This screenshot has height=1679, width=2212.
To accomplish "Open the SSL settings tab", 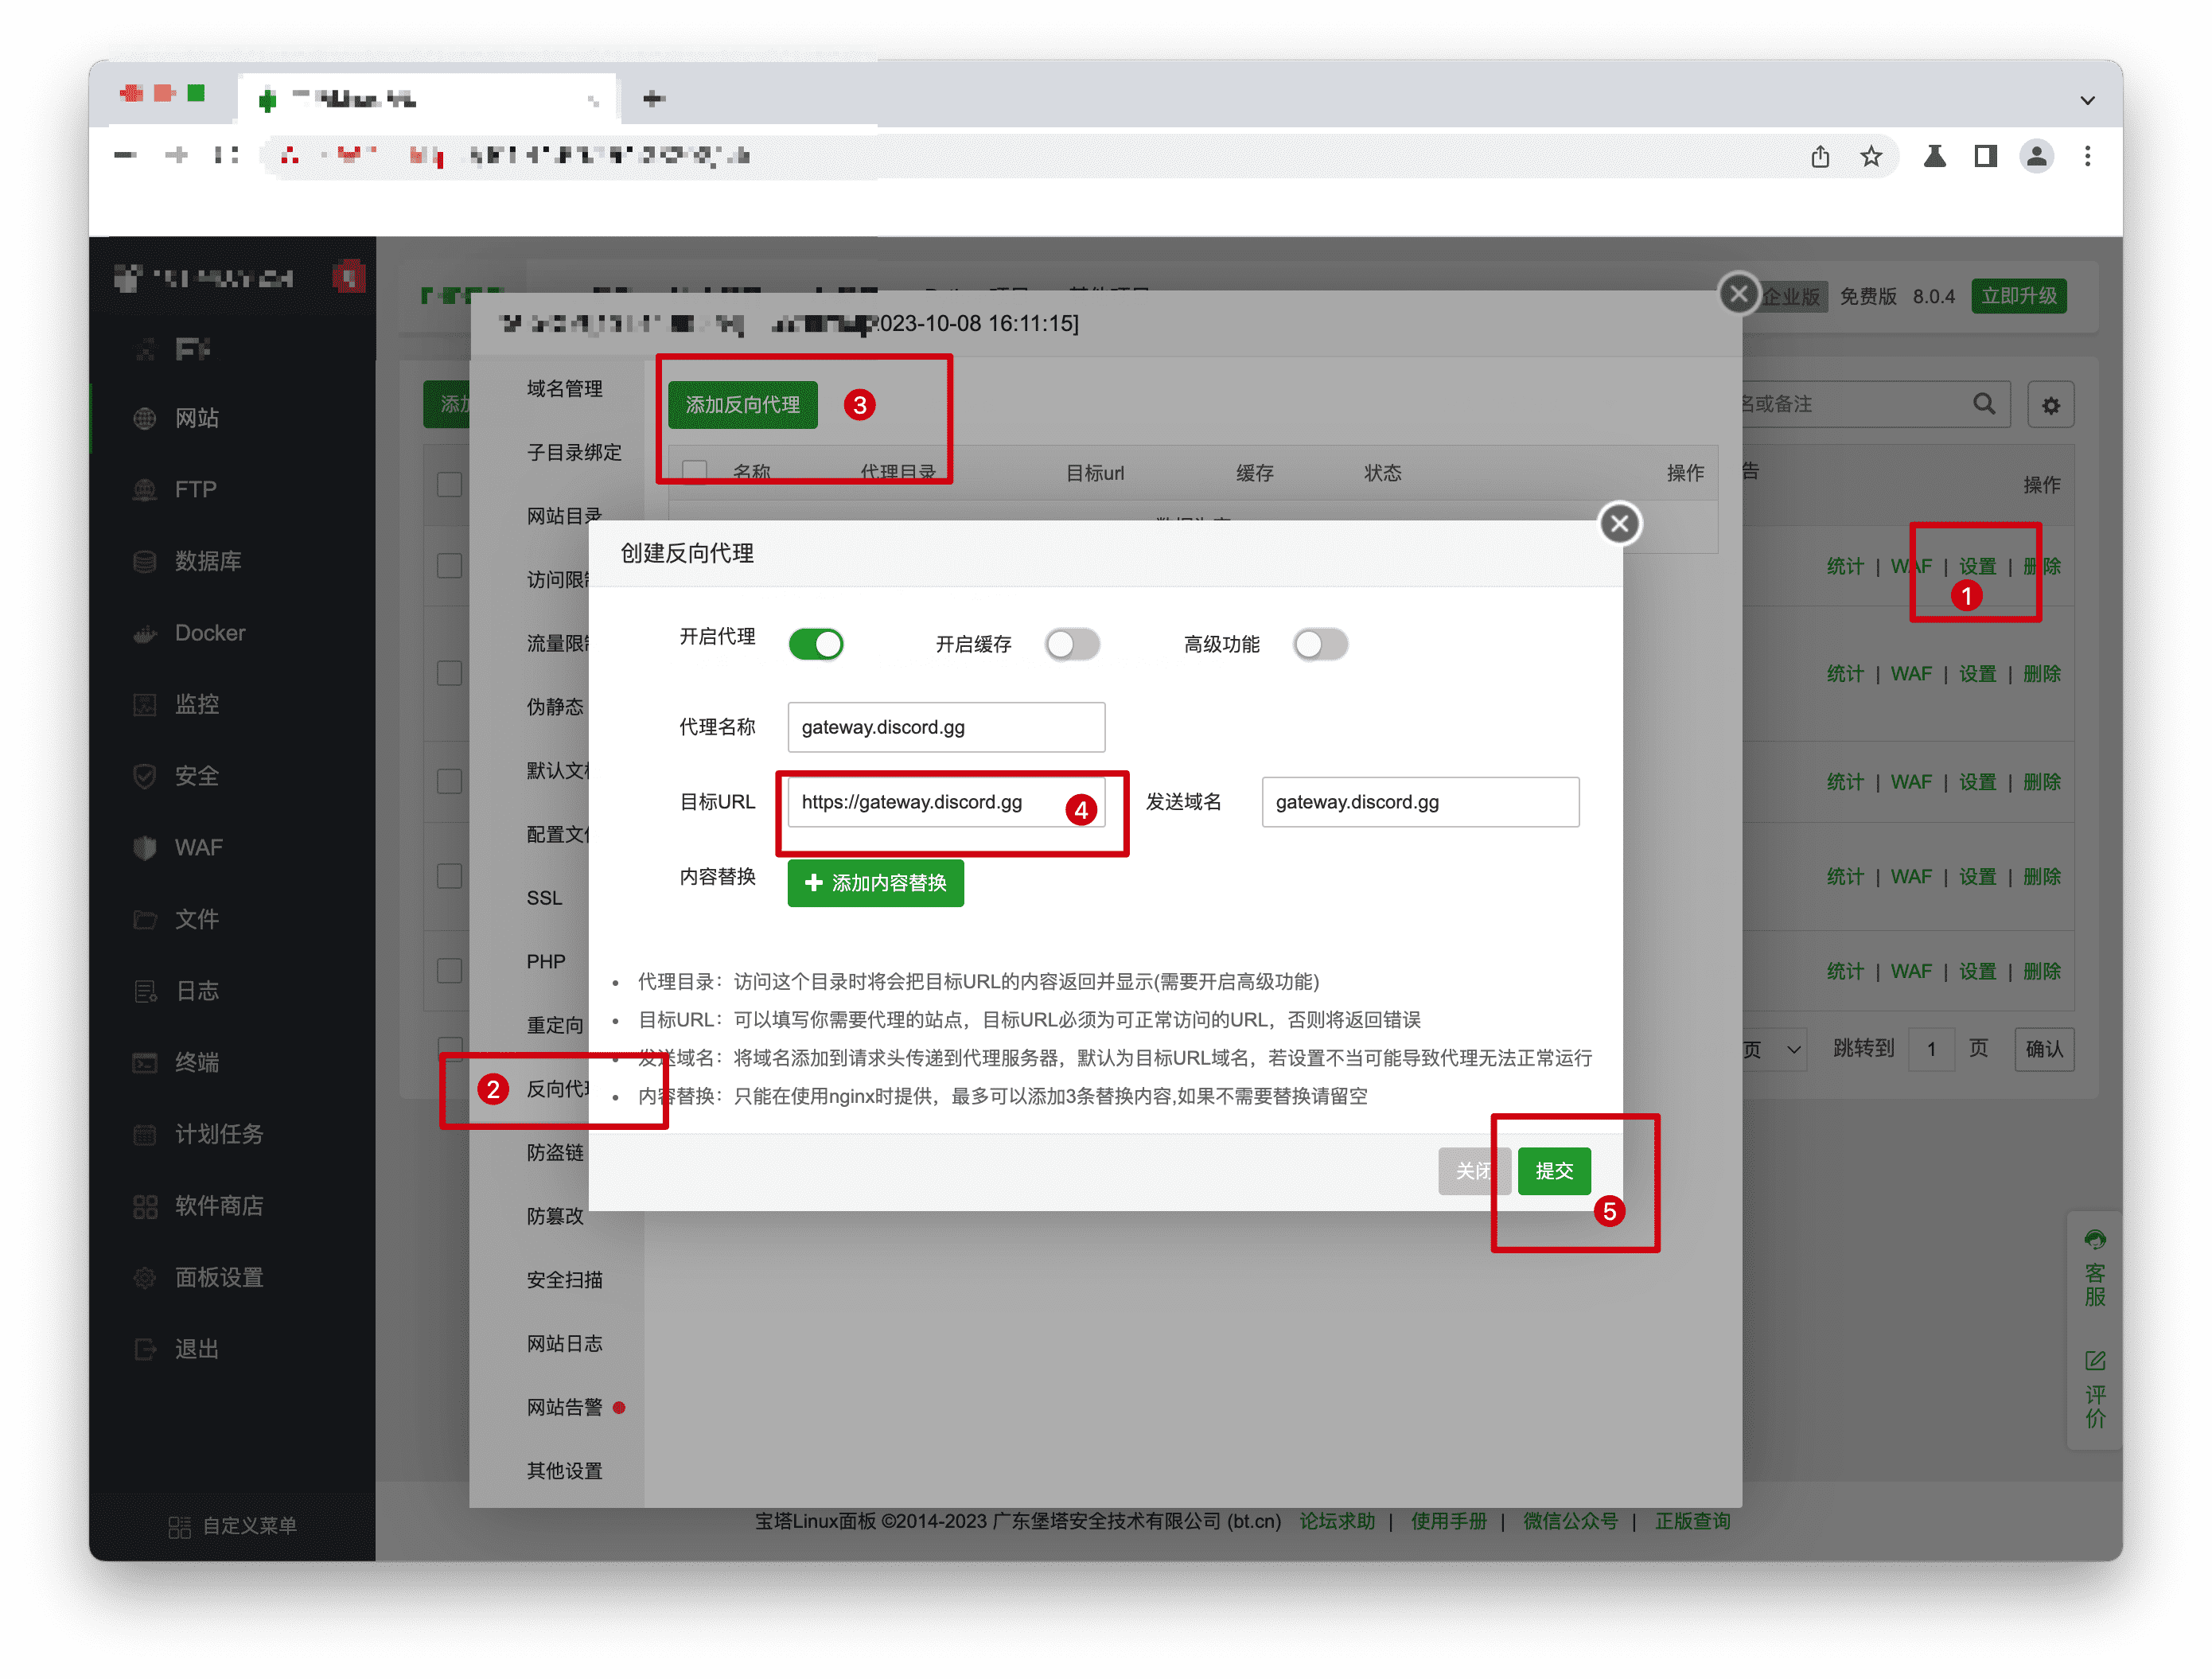I will (x=545, y=898).
